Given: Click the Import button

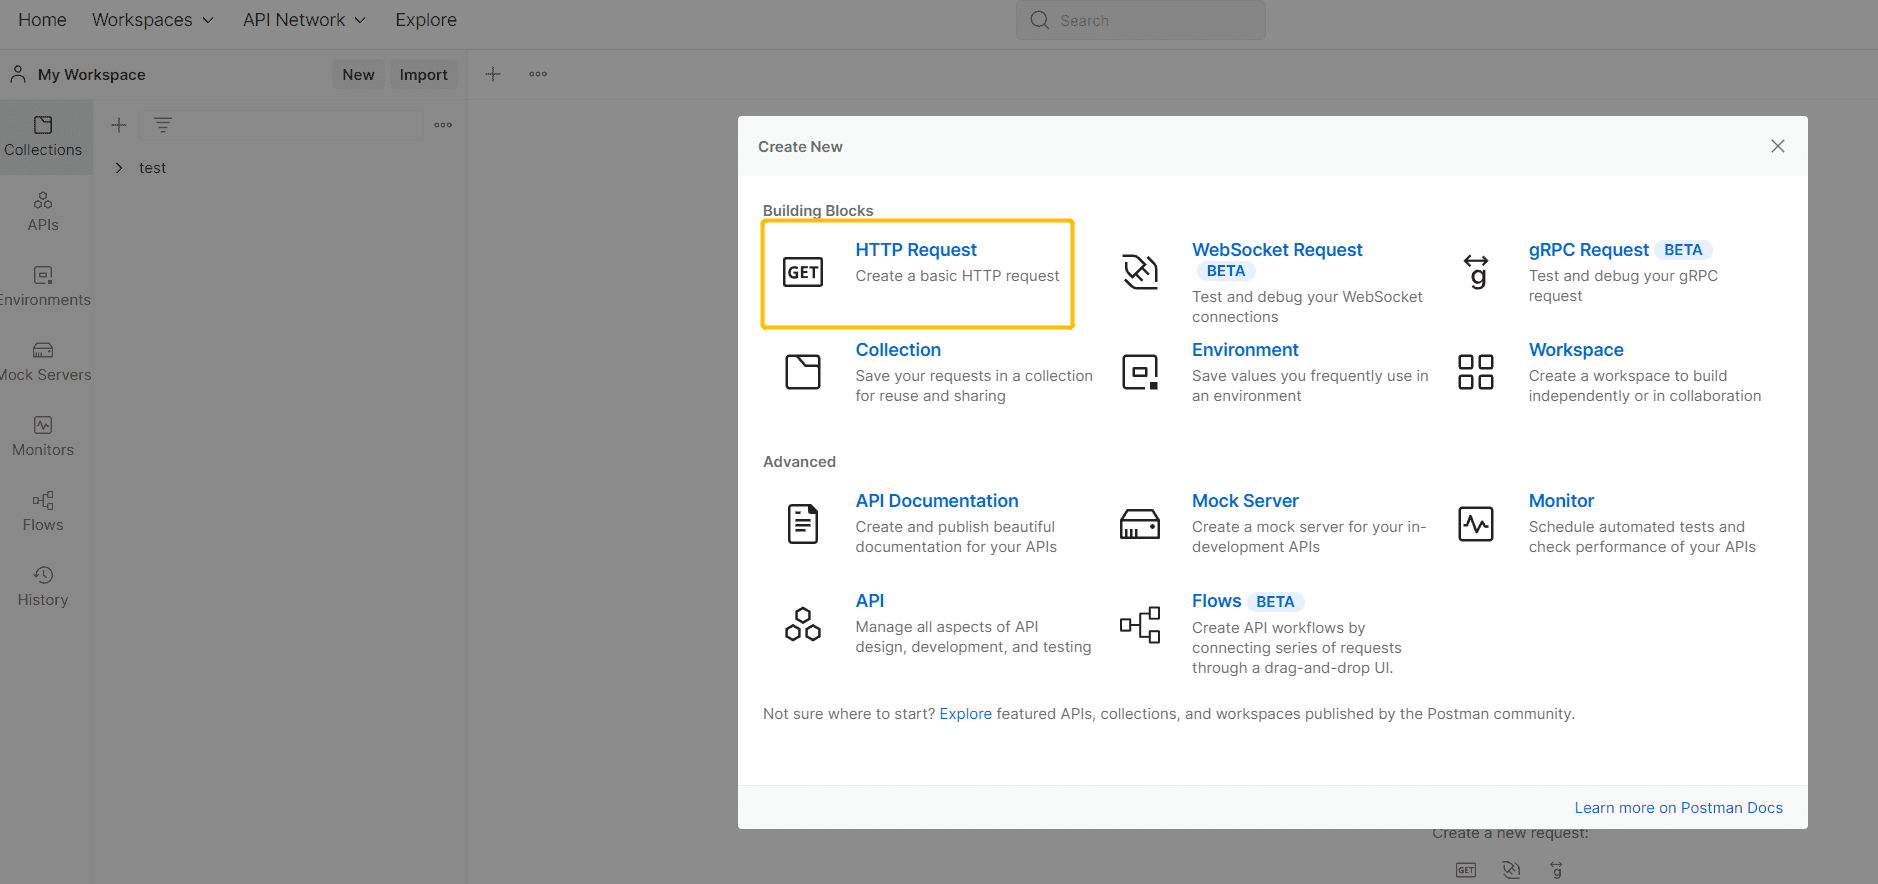Looking at the screenshot, I should (424, 74).
